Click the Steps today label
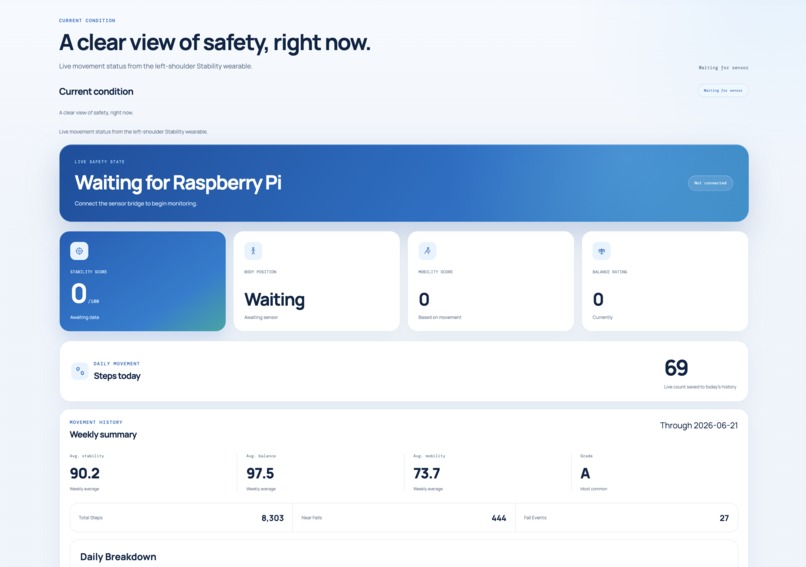 (117, 376)
